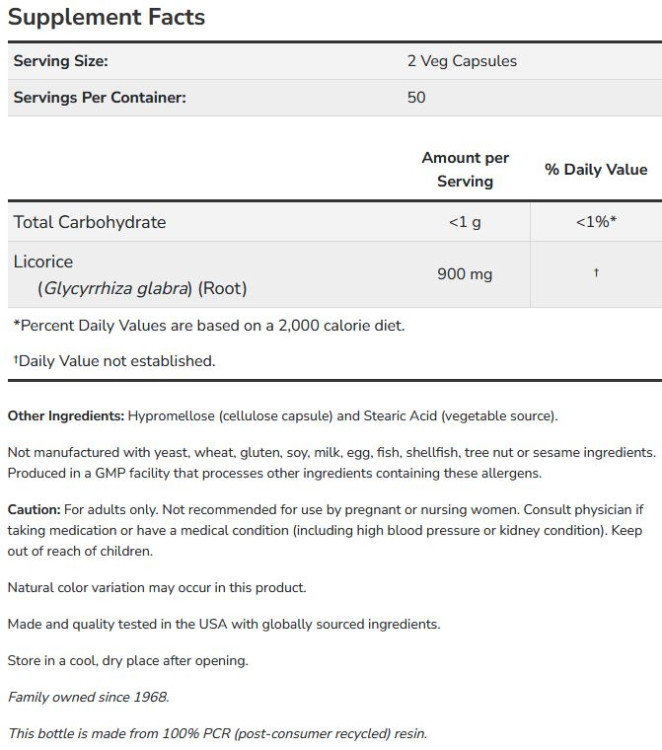
Task: Click the dagger symbol in Licorice row
Action: coord(595,273)
